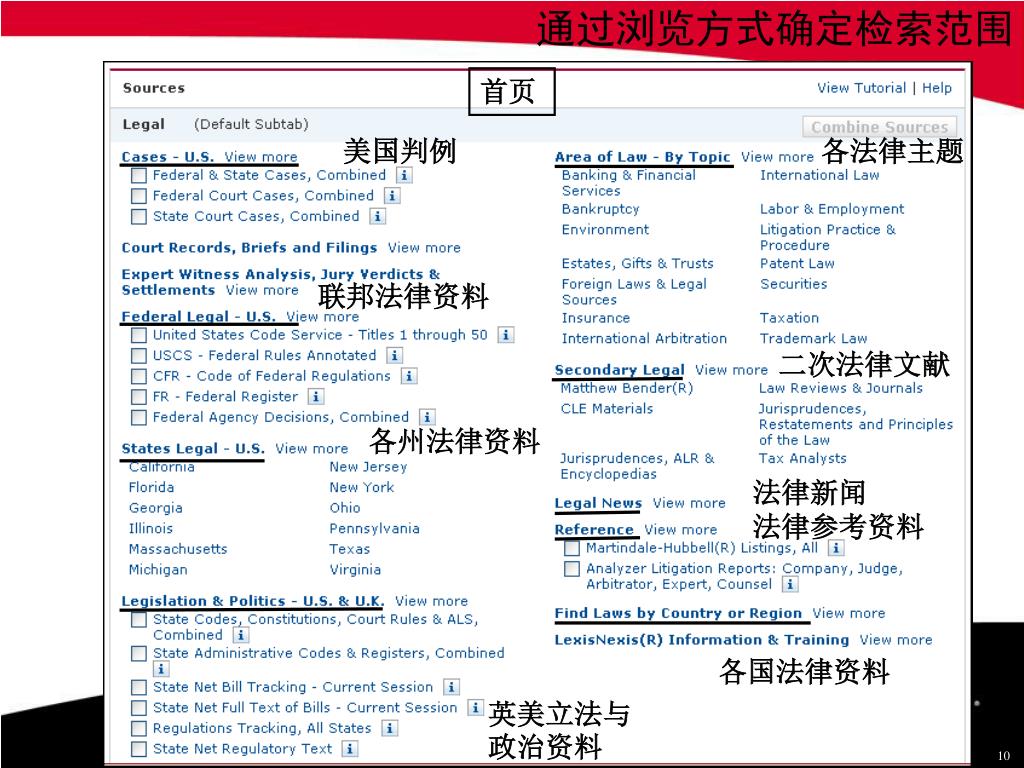
Task: Open Federal Legal - U.S. heading
Action: tap(199, 317)
